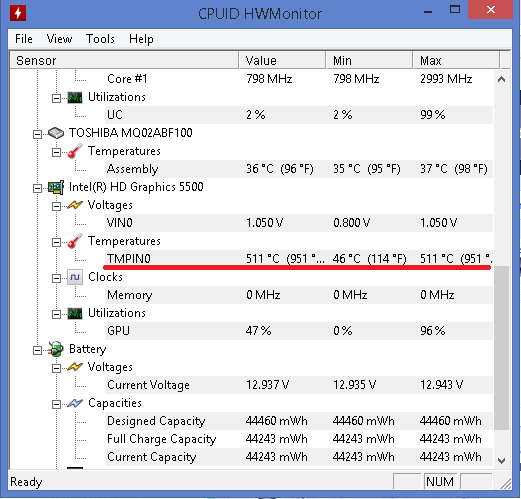Collapse the Clocks group under graphics

pyautogui.click(x=56, y=278)
